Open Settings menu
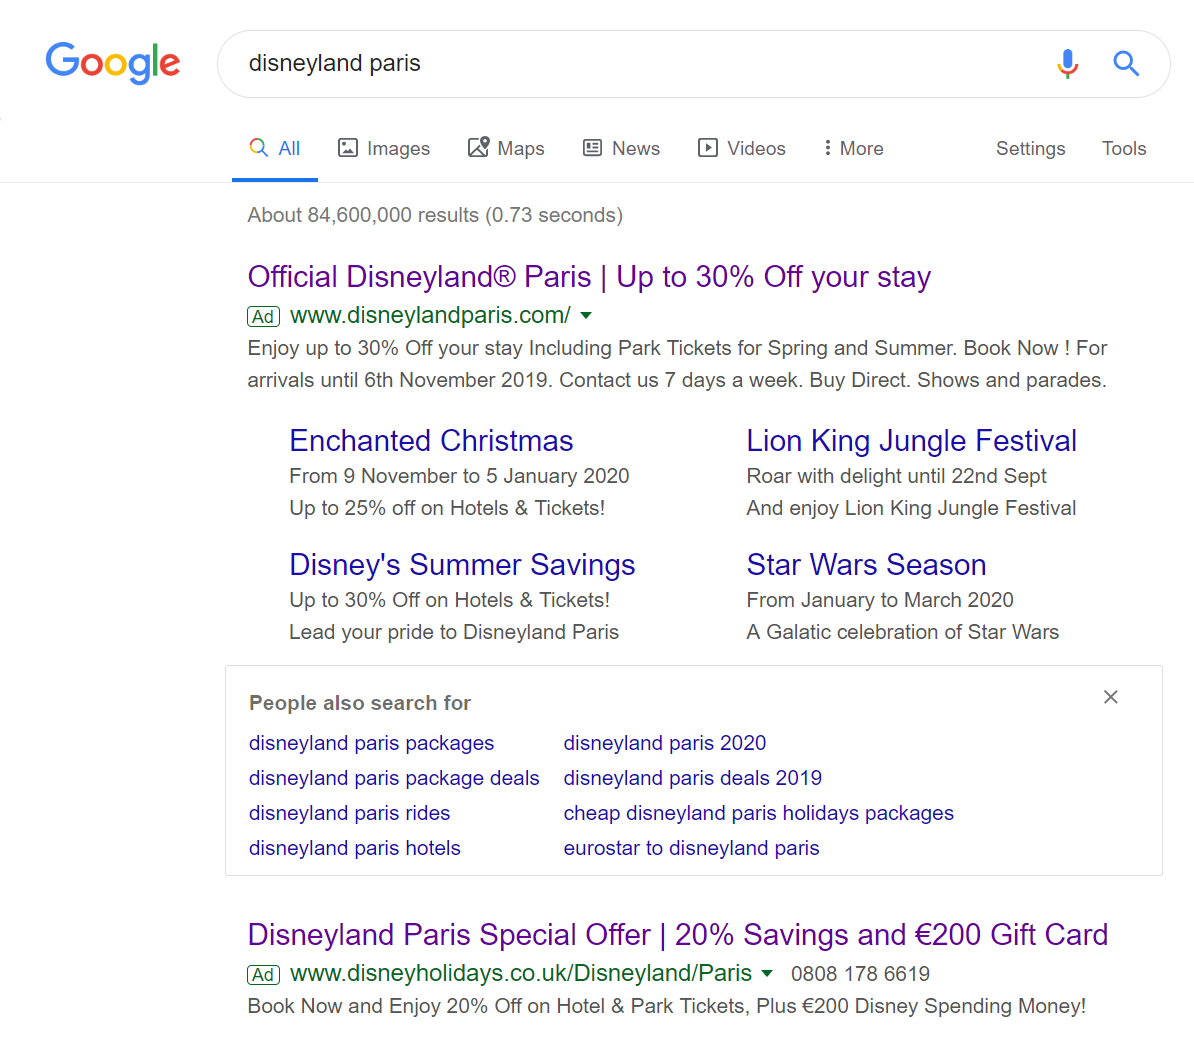Screen dimensions: 1194x1049 (x=1030, y=148)
